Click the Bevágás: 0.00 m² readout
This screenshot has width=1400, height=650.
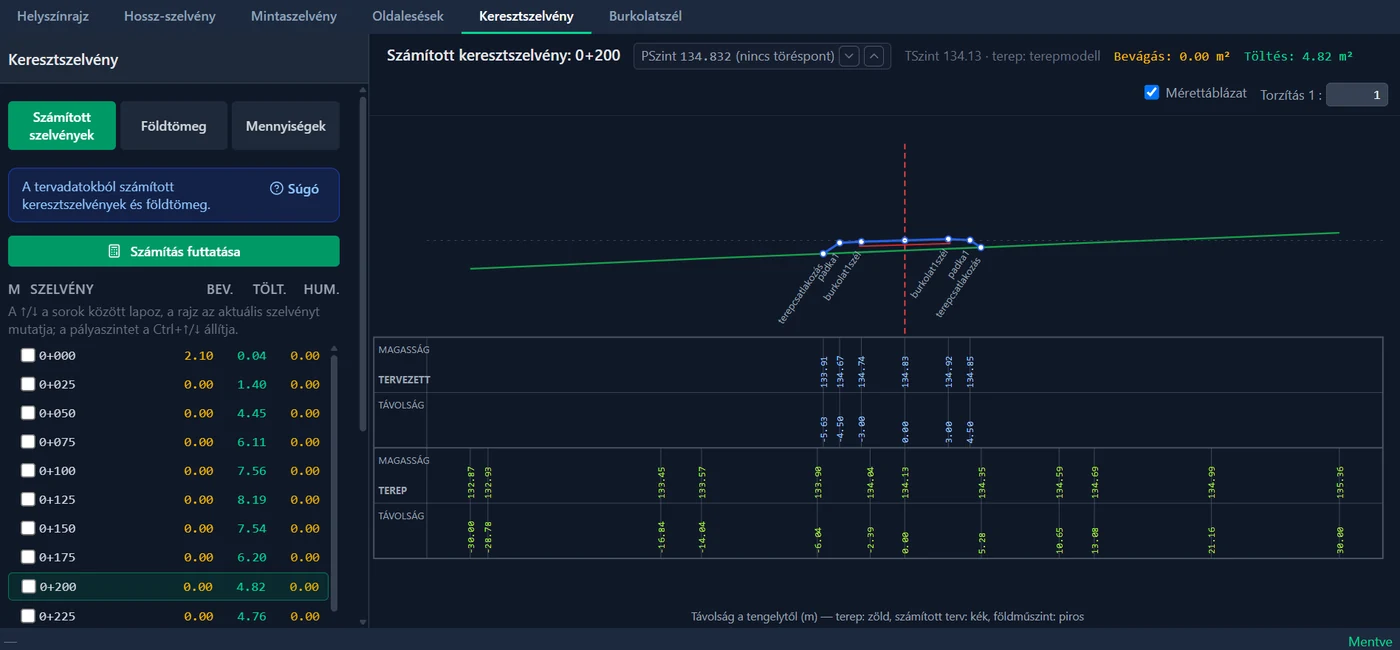tap(1173, 56)
